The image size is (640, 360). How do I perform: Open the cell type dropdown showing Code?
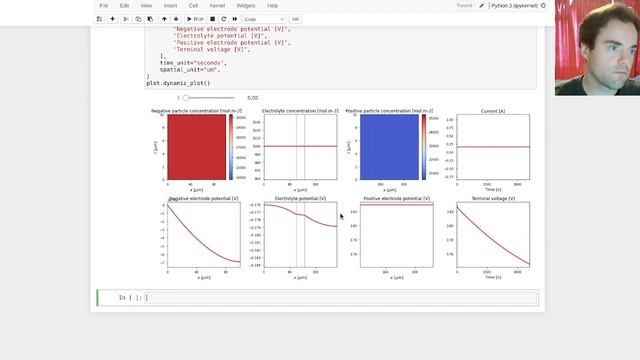click(x=264, y=19)
